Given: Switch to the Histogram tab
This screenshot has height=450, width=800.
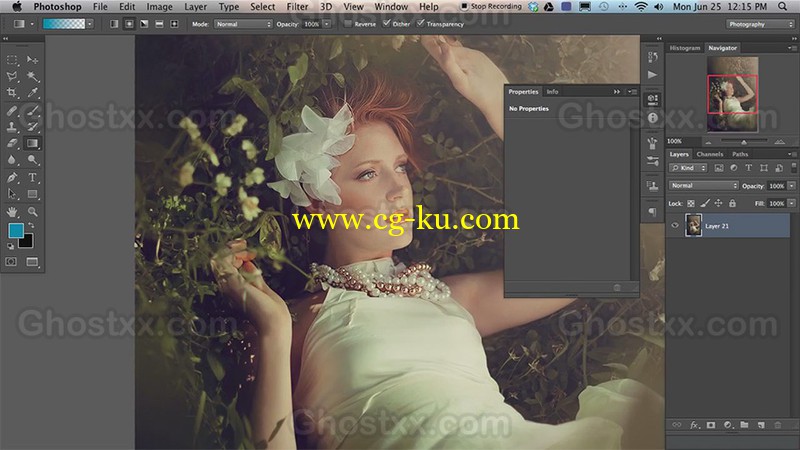Looking at the screenshot, I should (685, 48).
